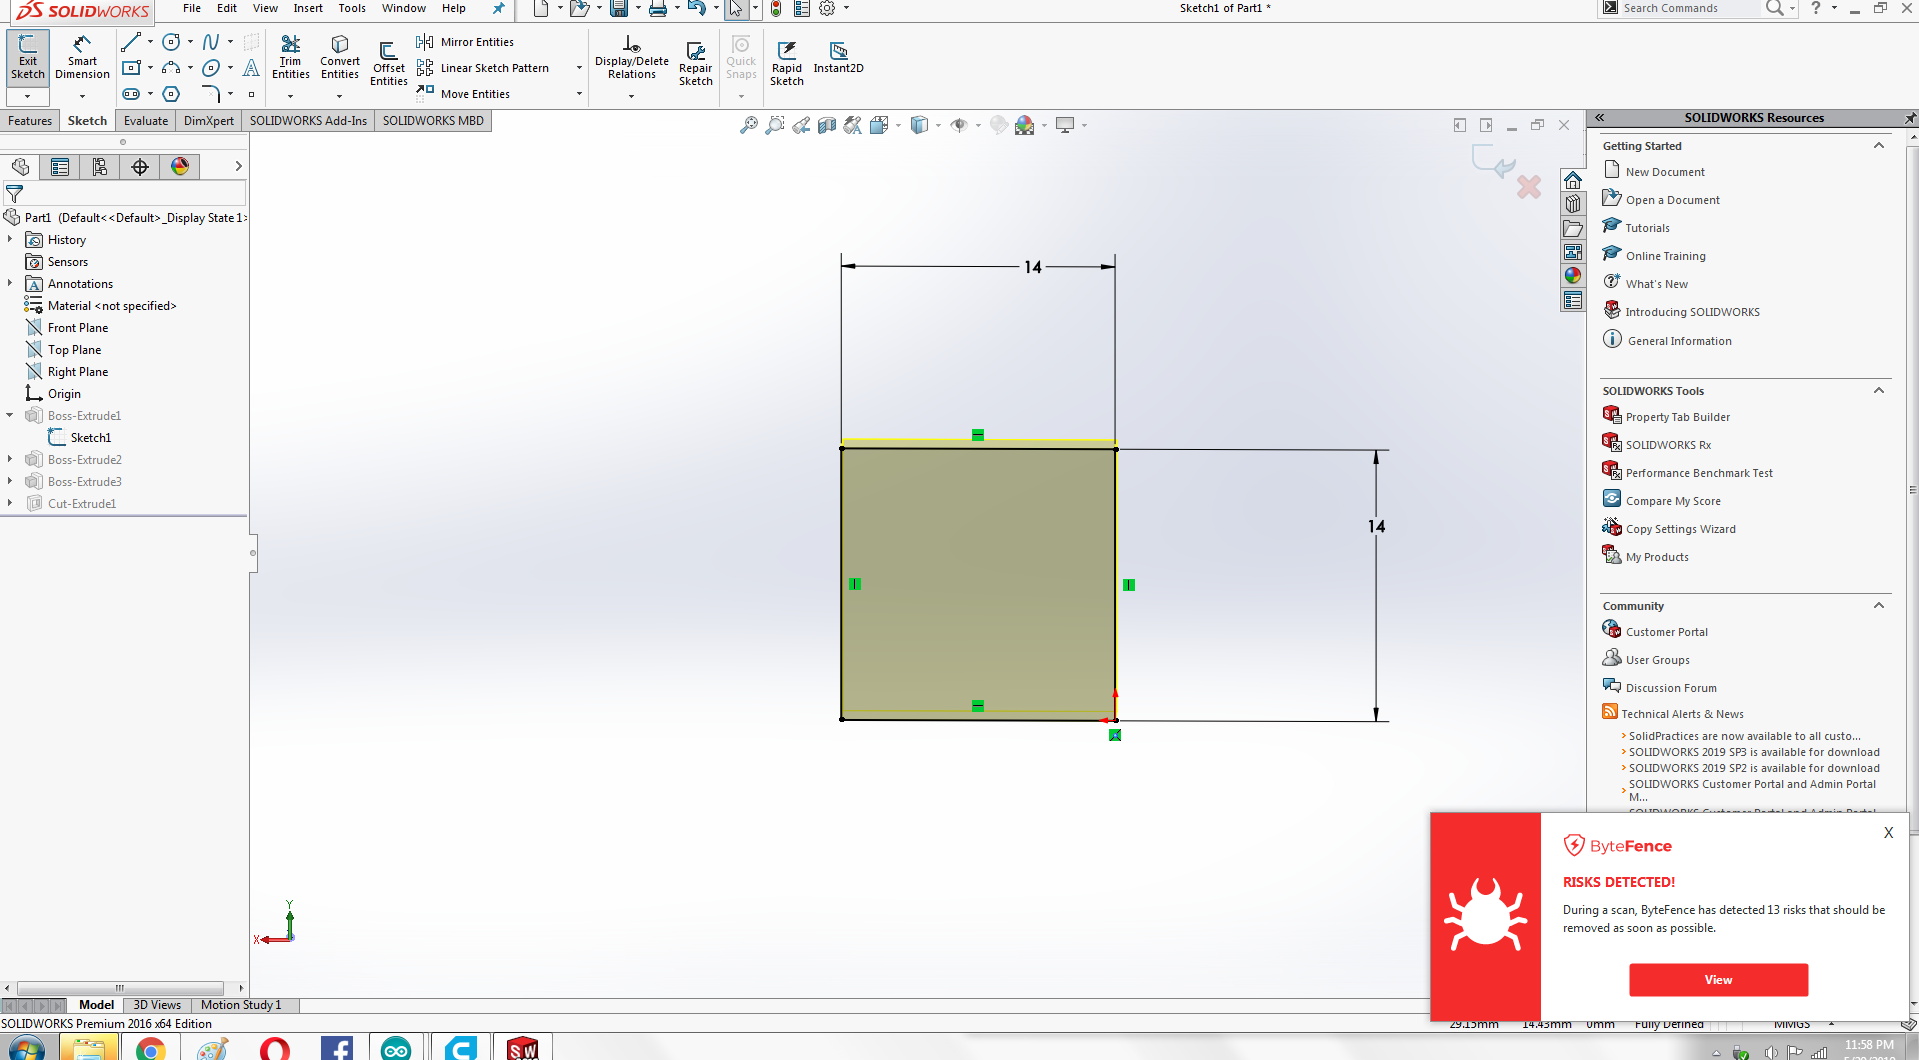Open the Design Library task pane tab
1919x1060 pixels.
[1573, 204]
